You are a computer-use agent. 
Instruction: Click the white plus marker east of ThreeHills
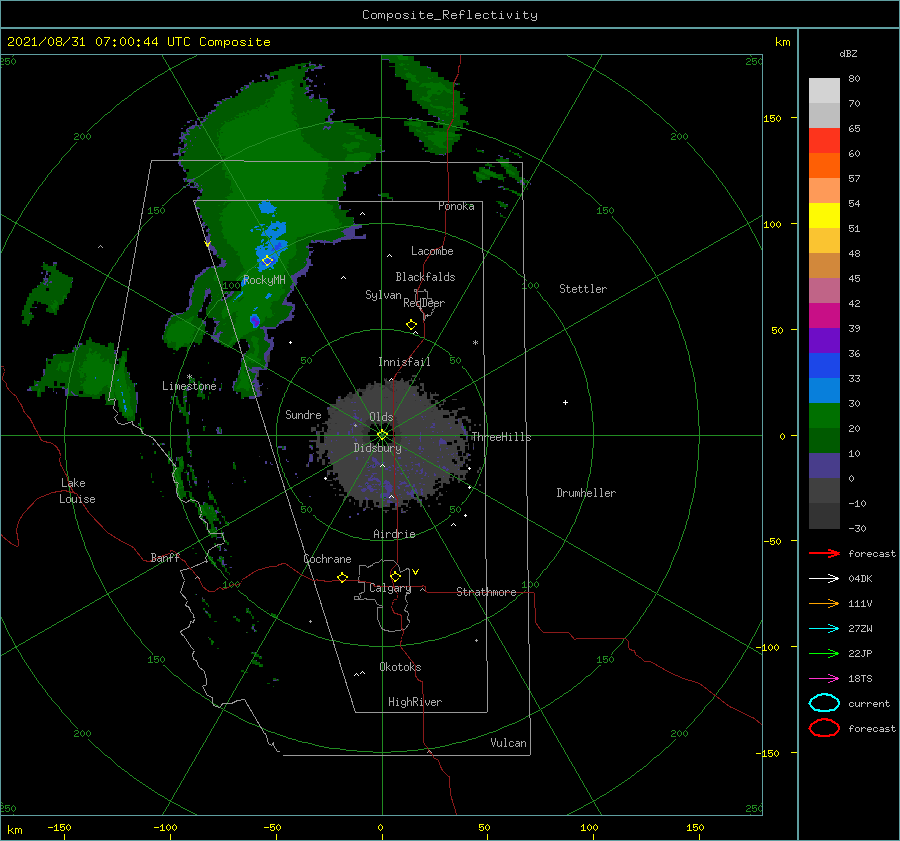pos(565,402)
